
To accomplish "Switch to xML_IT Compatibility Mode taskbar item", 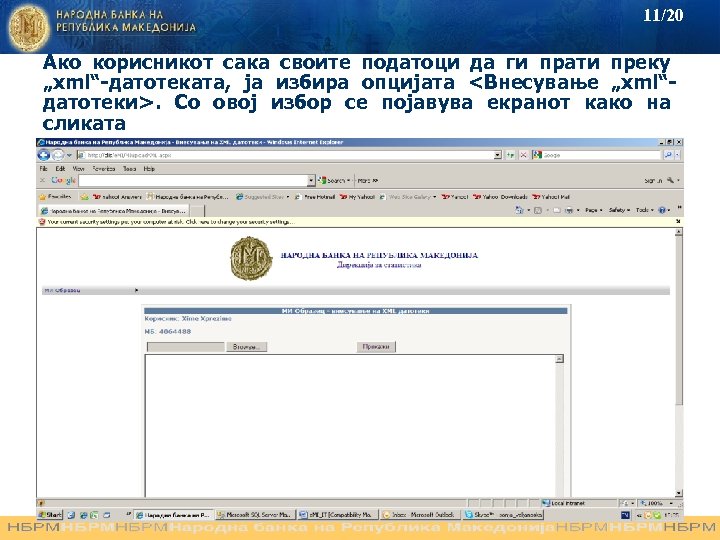I will tap(338, 515).
